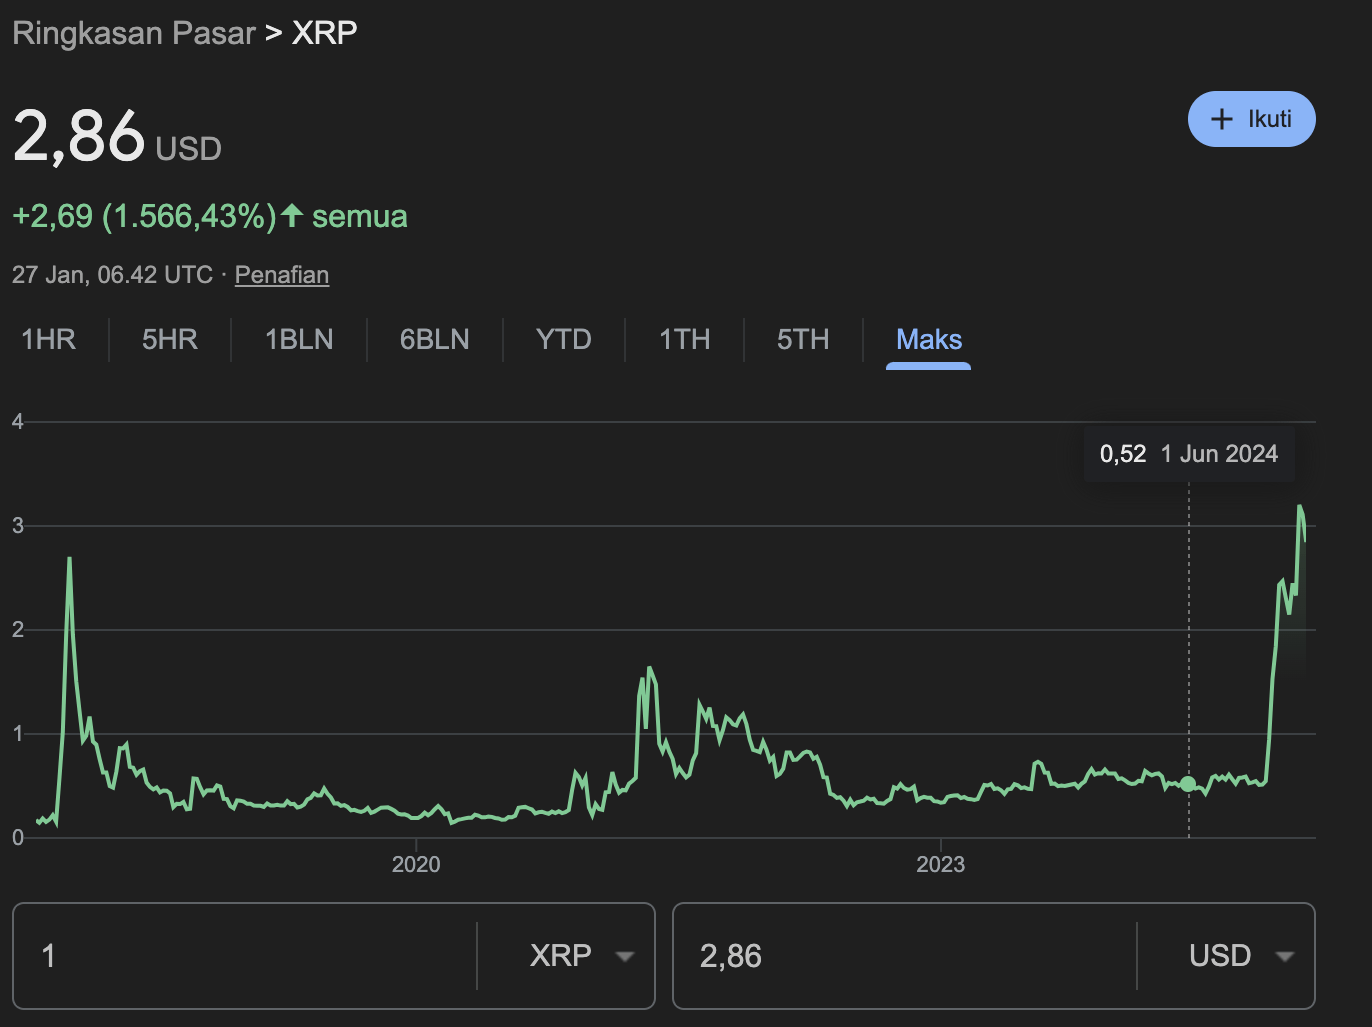Click the 2023 x-axis label
Screen dimensions: 1372x1027
coord(940,864)
